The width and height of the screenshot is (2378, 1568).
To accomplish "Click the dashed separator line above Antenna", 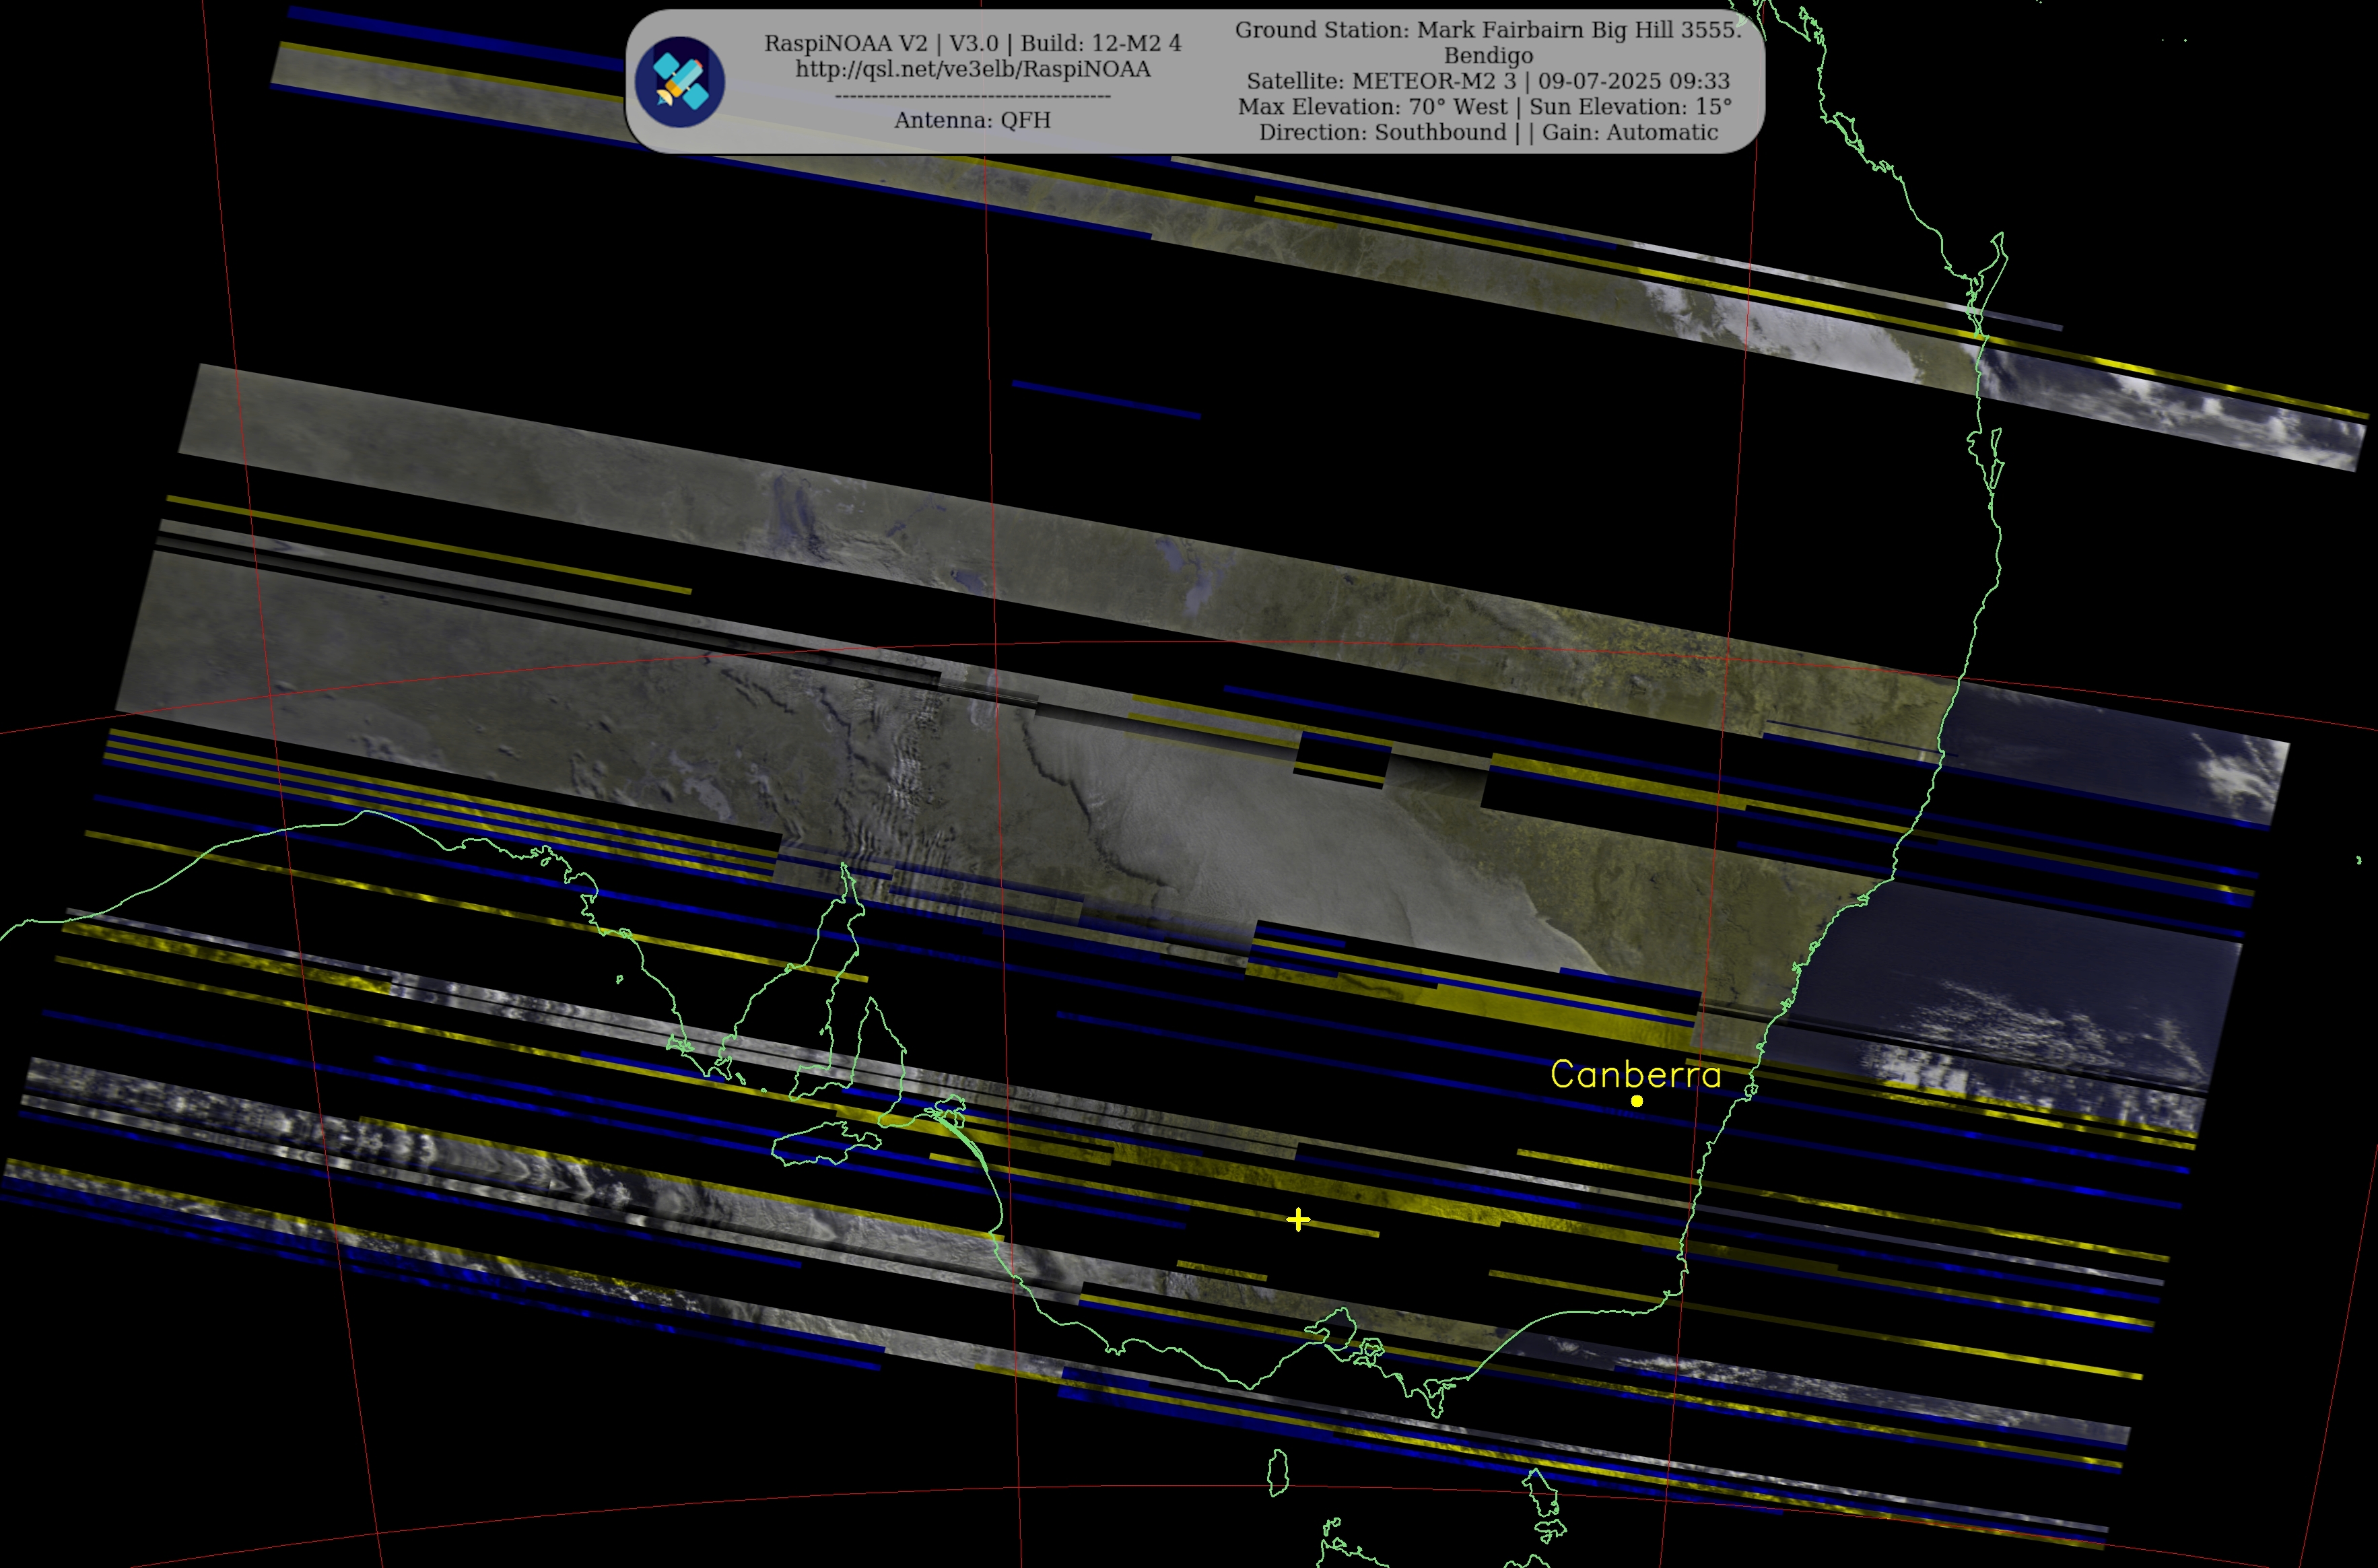I will coord(972,96).
